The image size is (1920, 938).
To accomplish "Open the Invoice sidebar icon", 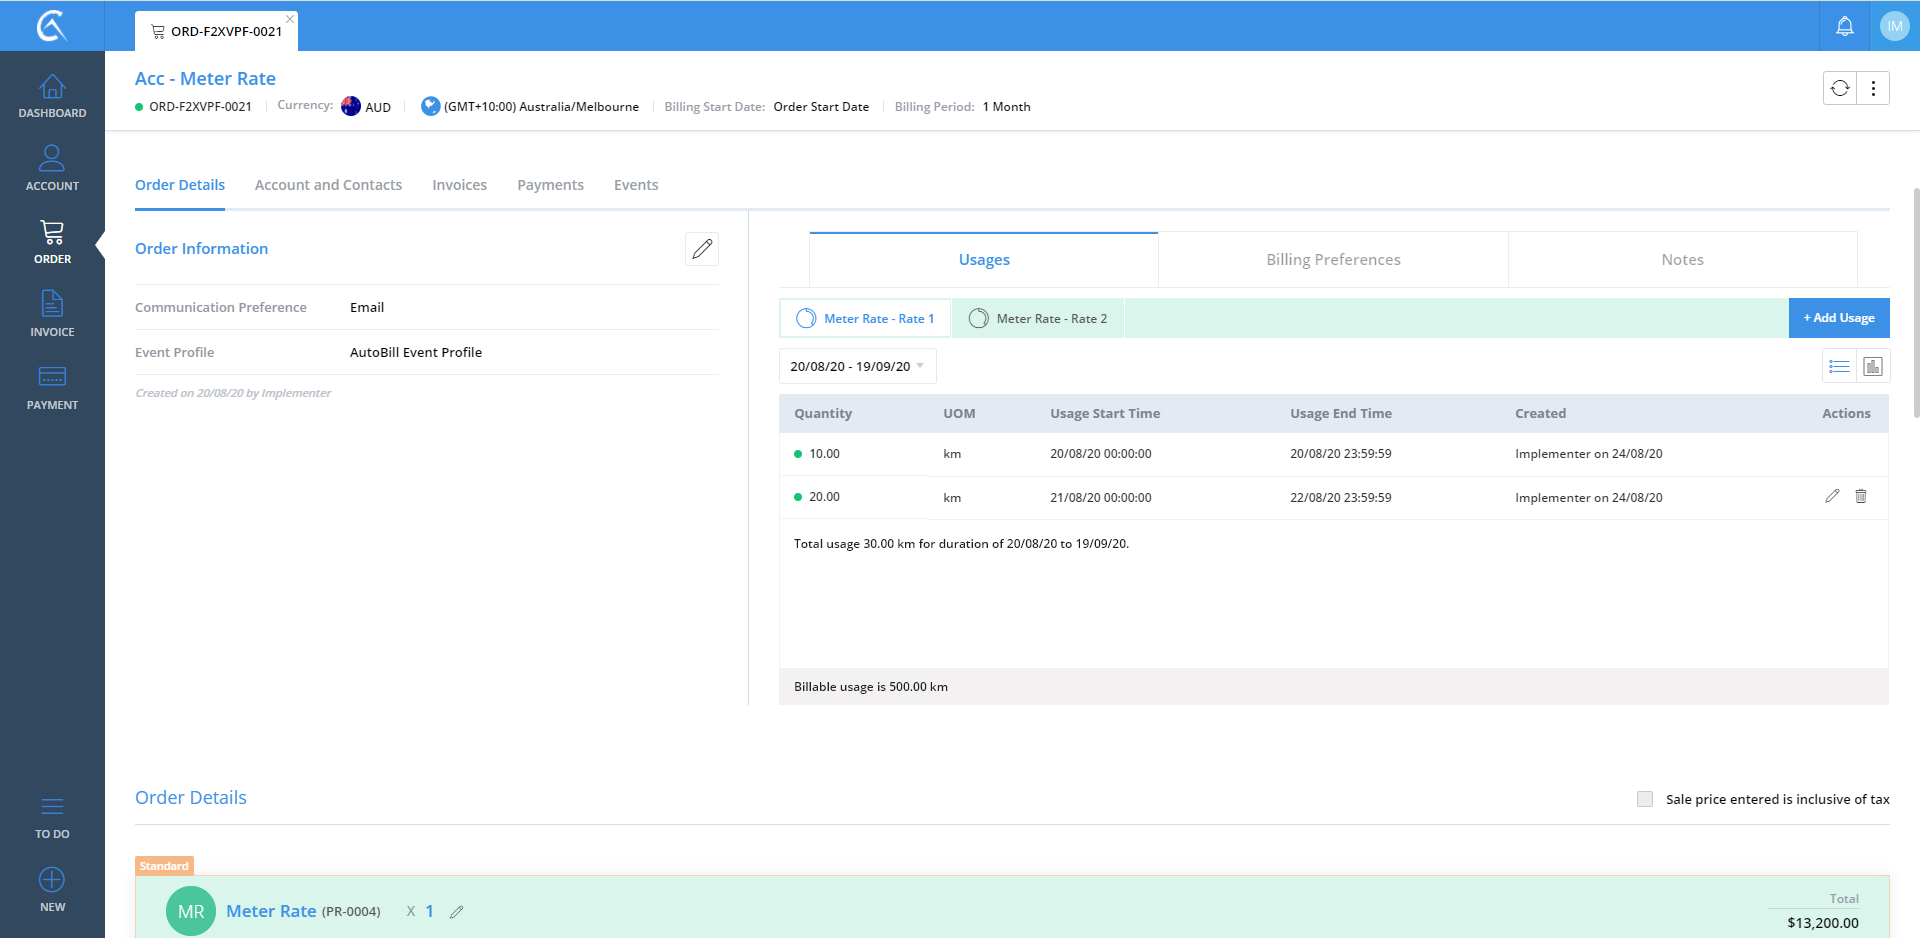I will 52,314.
